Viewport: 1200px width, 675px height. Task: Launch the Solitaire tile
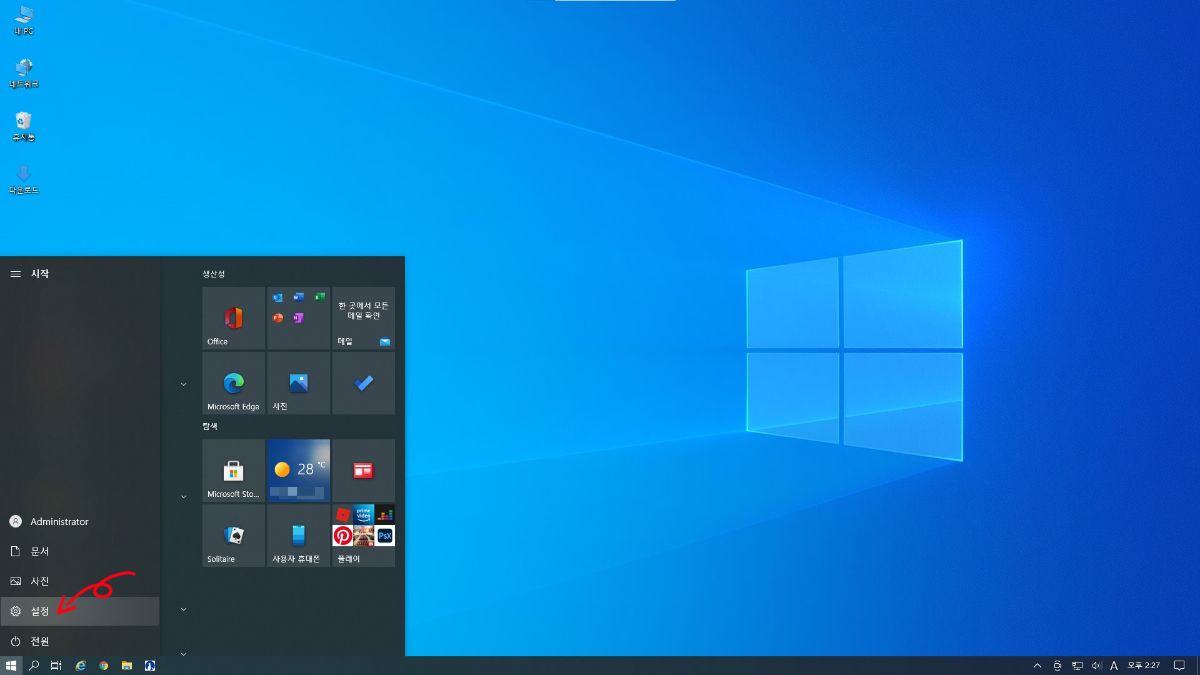[233, 535]
